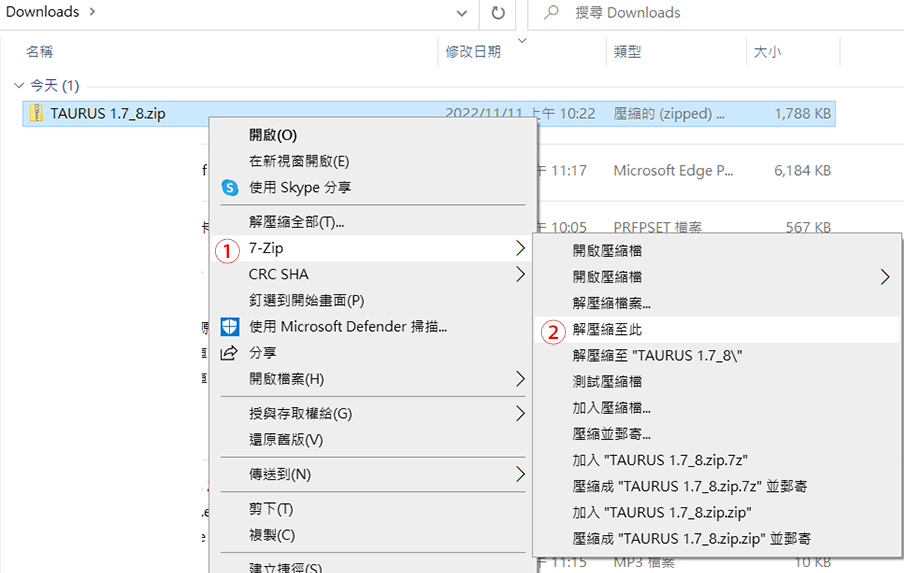Click the Microsoft Defender shield icon

[230, 326]
